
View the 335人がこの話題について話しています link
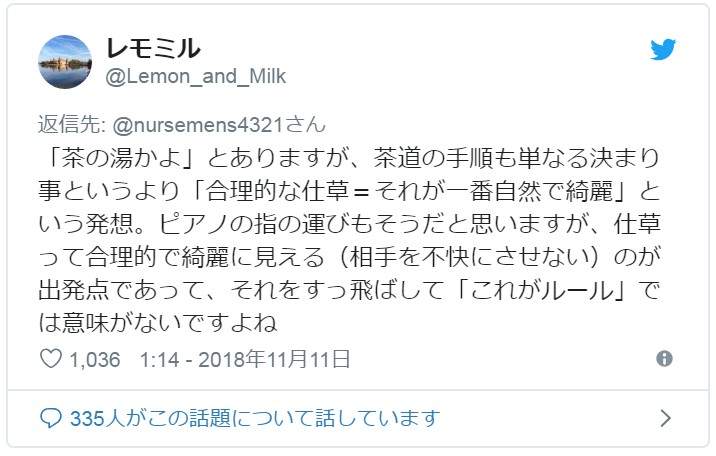pos(255,416)
